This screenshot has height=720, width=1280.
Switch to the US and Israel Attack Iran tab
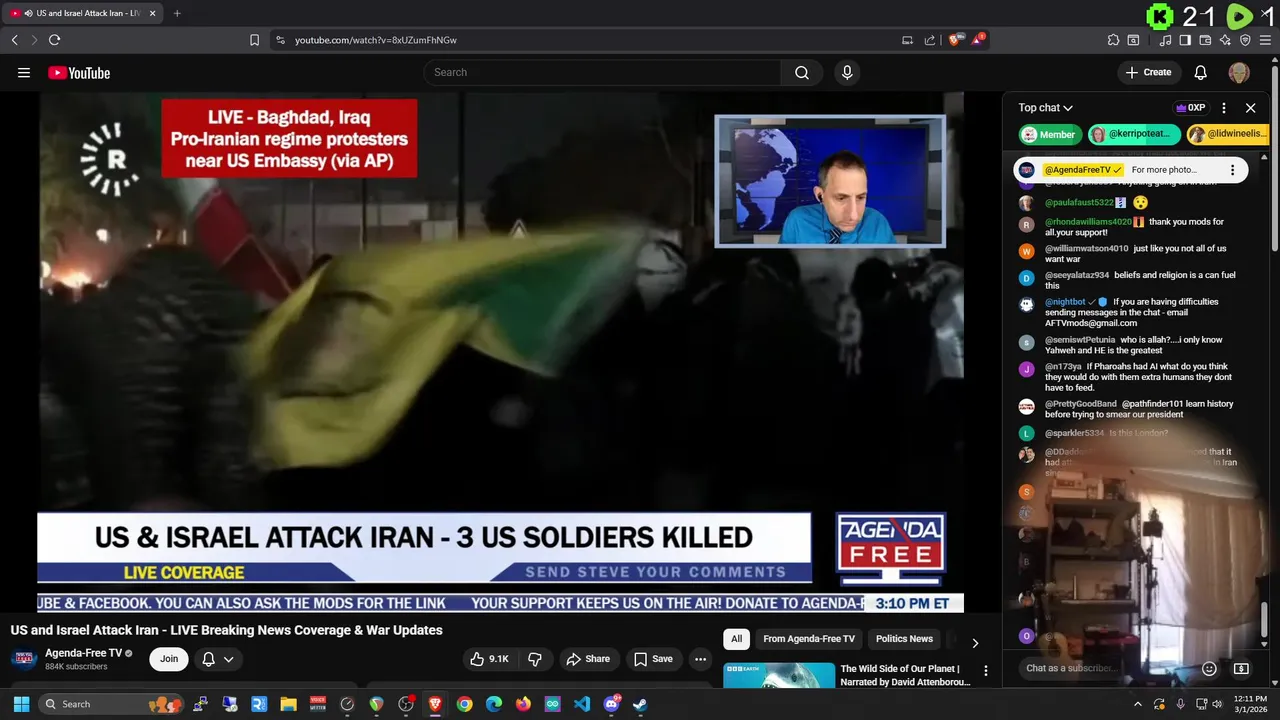tap(82, 13)
